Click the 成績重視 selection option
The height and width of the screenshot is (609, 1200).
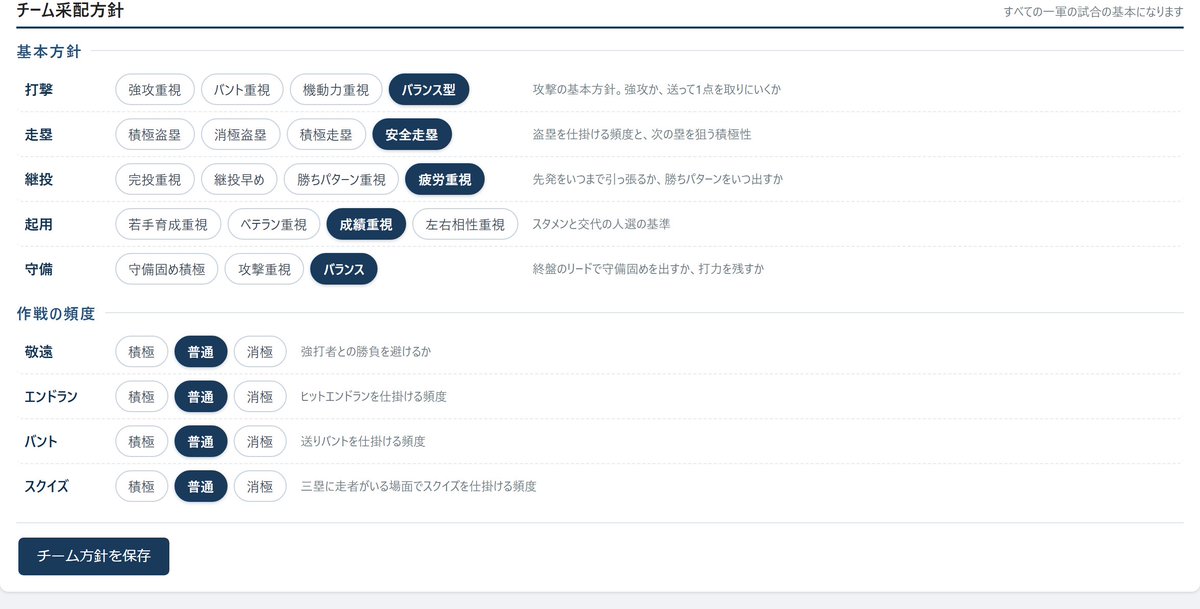366,224
